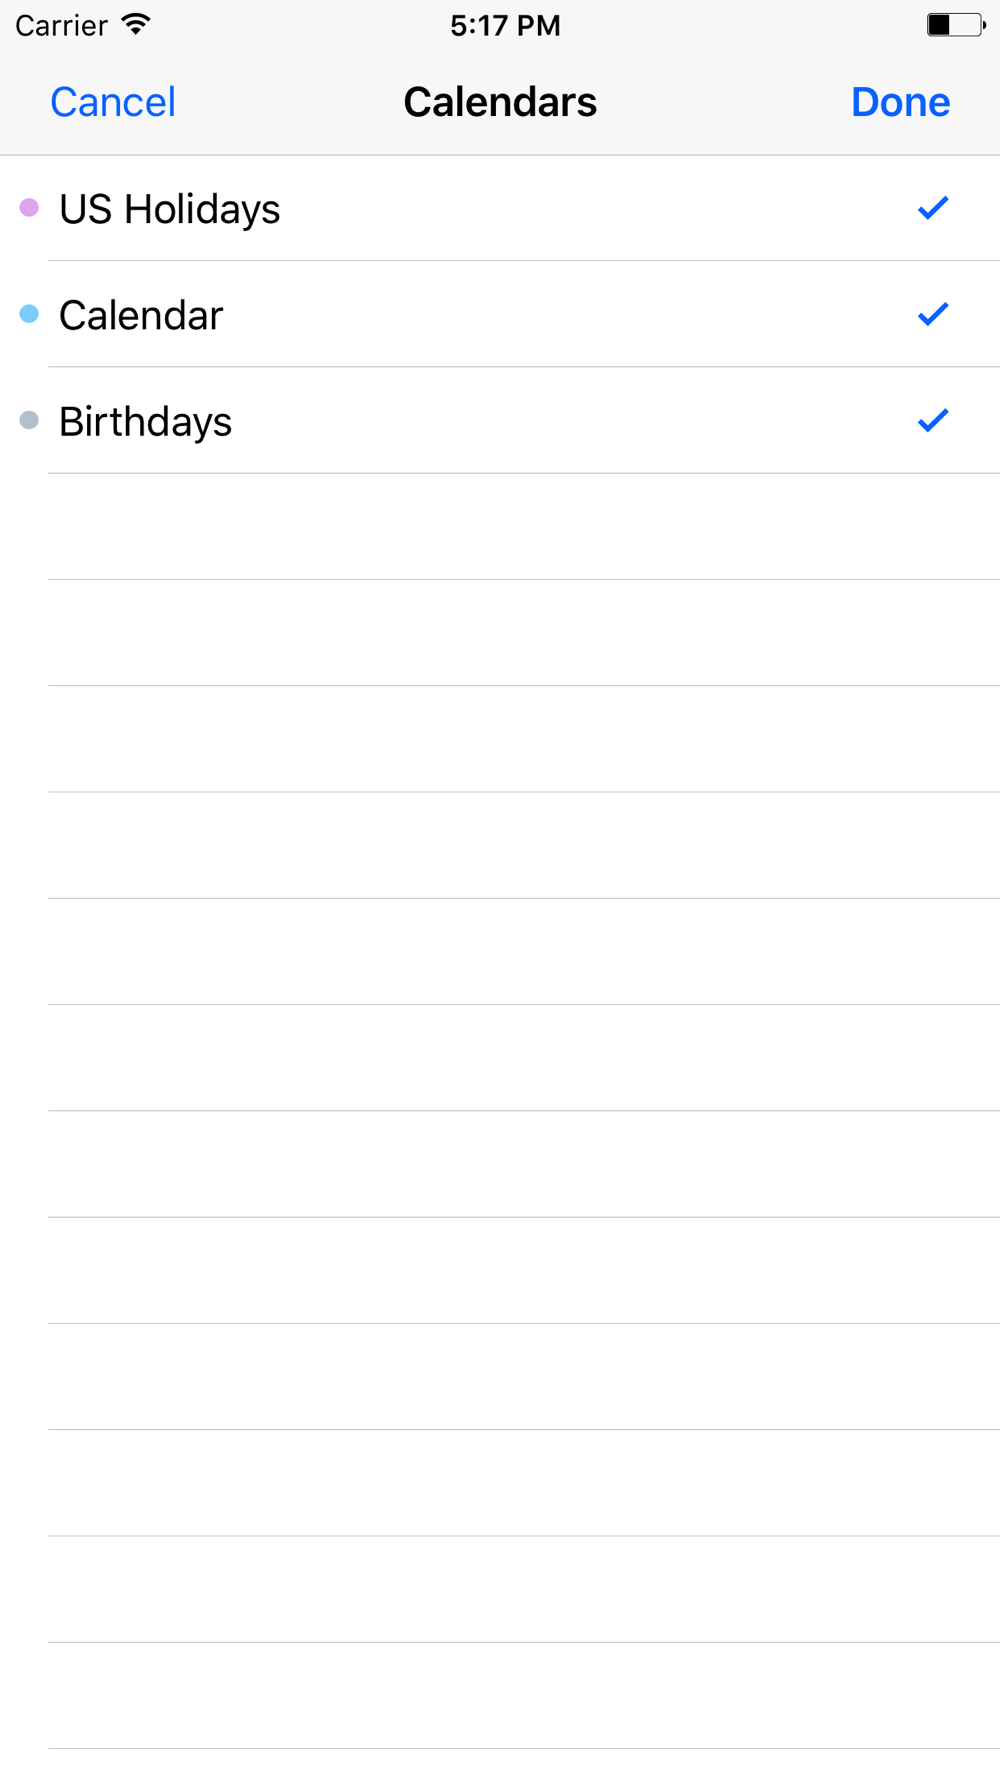
Task: Uncheck the US Holidays checkmark
Action: tap(933, 208)
